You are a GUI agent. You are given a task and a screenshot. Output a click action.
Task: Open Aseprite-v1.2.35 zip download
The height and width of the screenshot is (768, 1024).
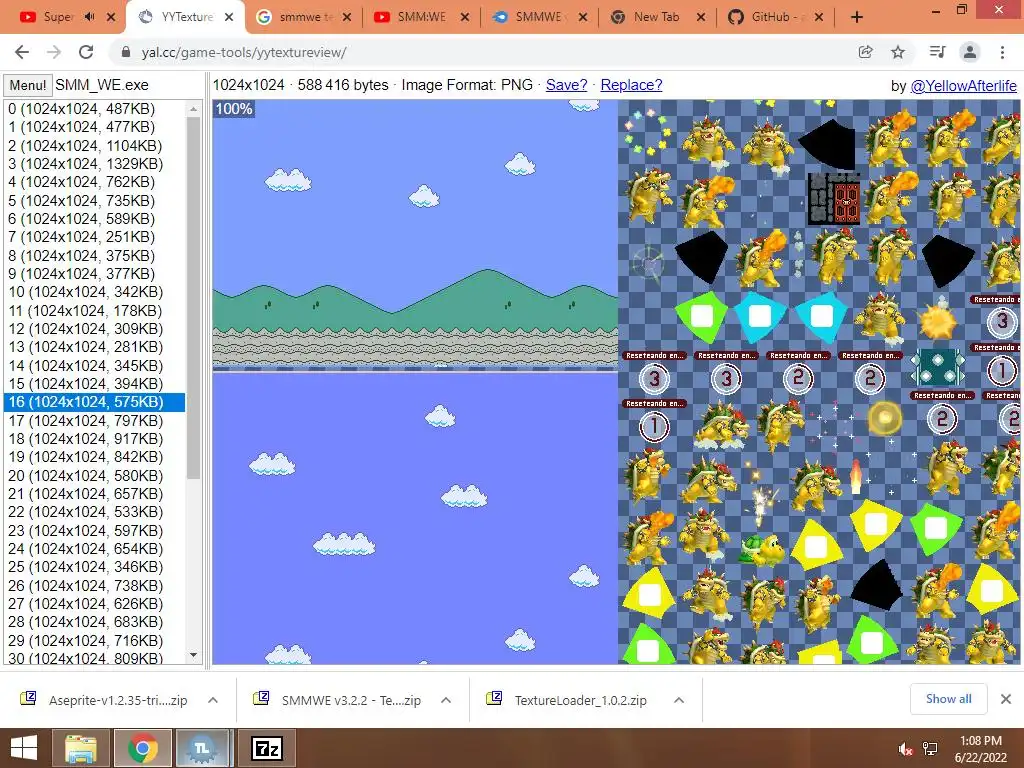coord(118,700)
